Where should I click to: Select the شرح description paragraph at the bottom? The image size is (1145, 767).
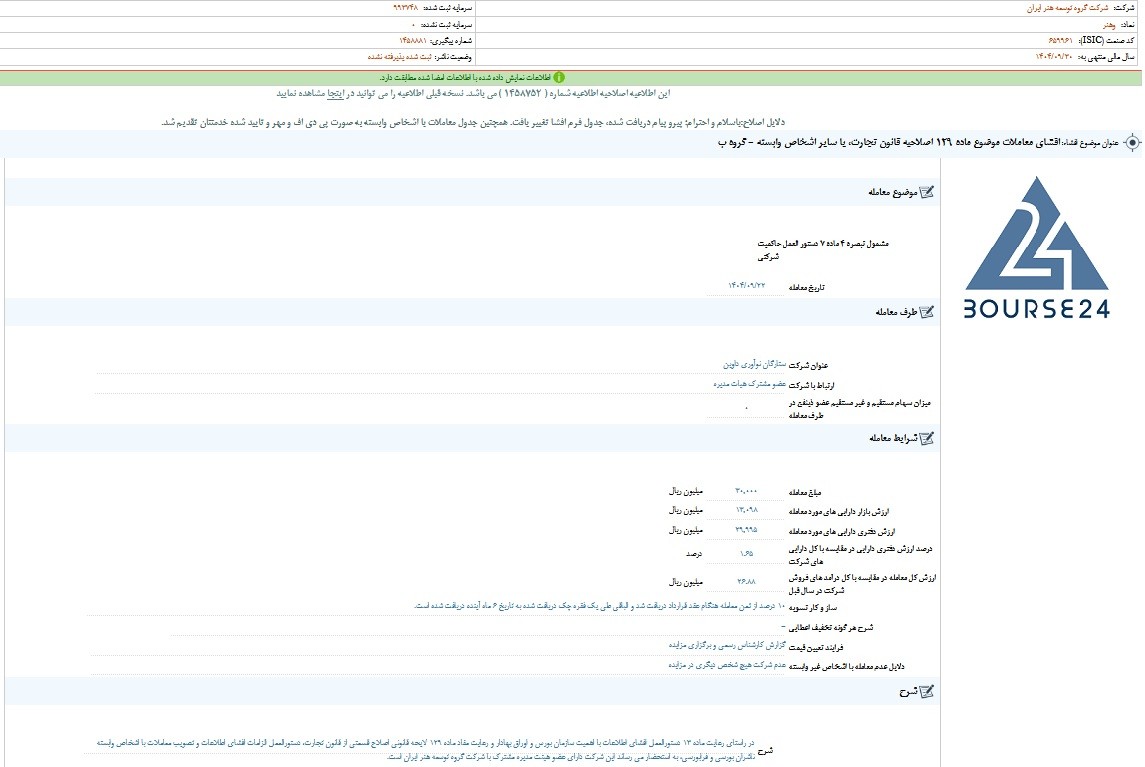point(426,749)
